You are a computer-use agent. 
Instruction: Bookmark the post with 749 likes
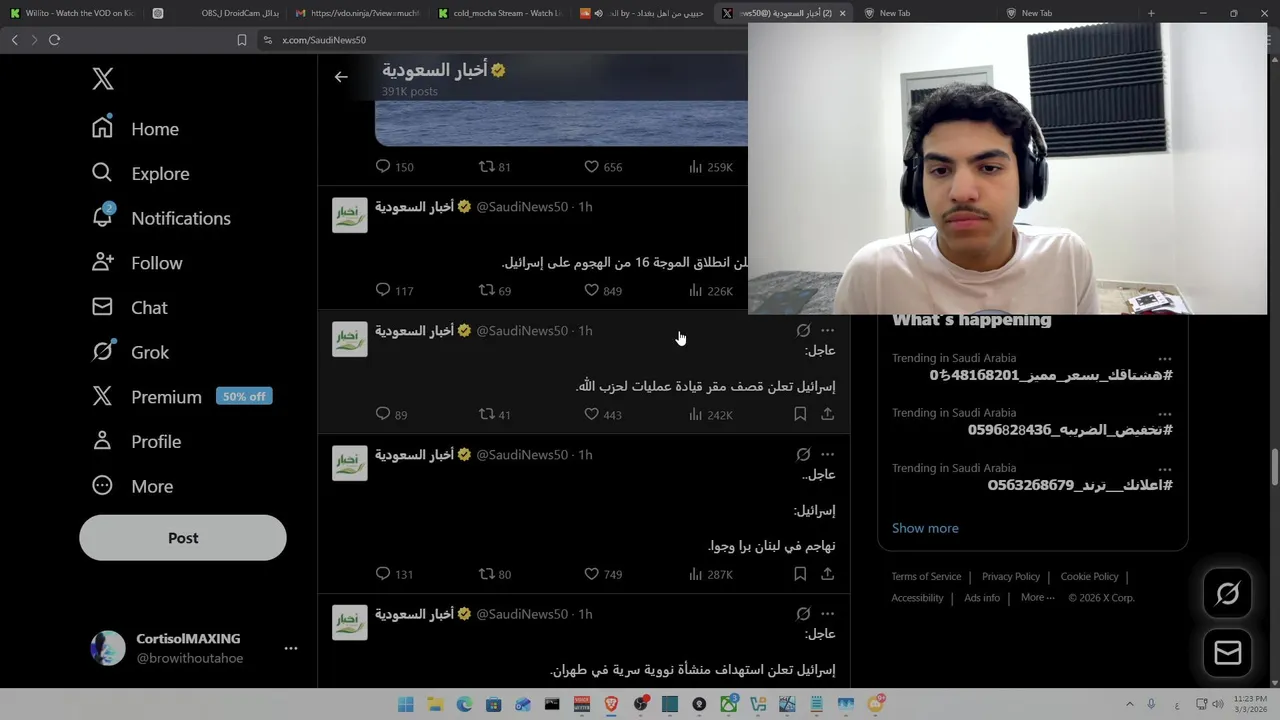800,574
